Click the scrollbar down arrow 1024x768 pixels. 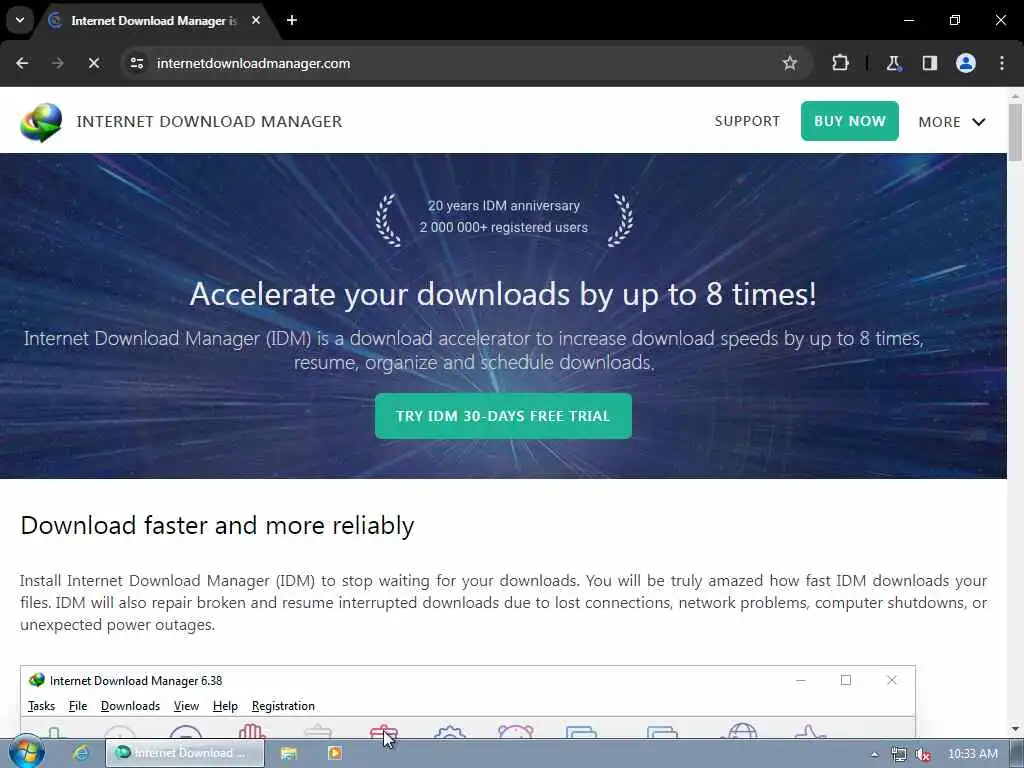coord(1015,729)
